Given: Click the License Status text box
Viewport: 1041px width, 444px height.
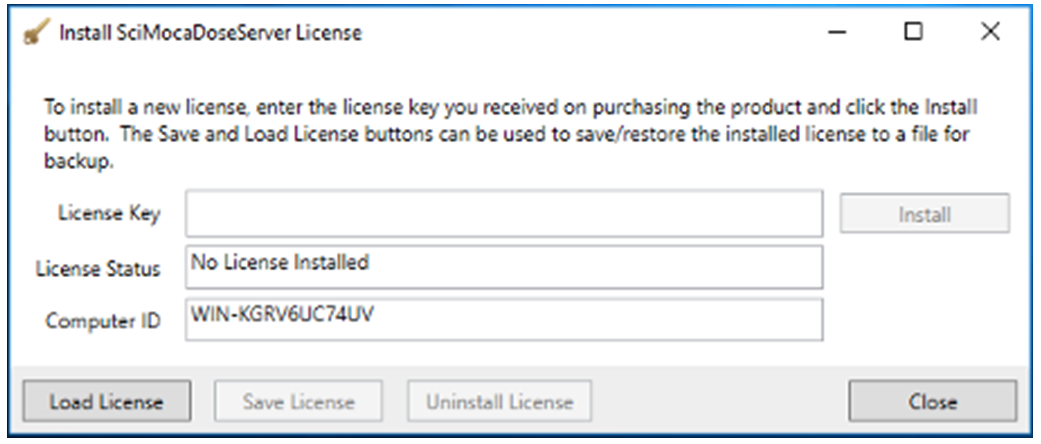Looking at the screenshot, I should [x=504, y=267].
